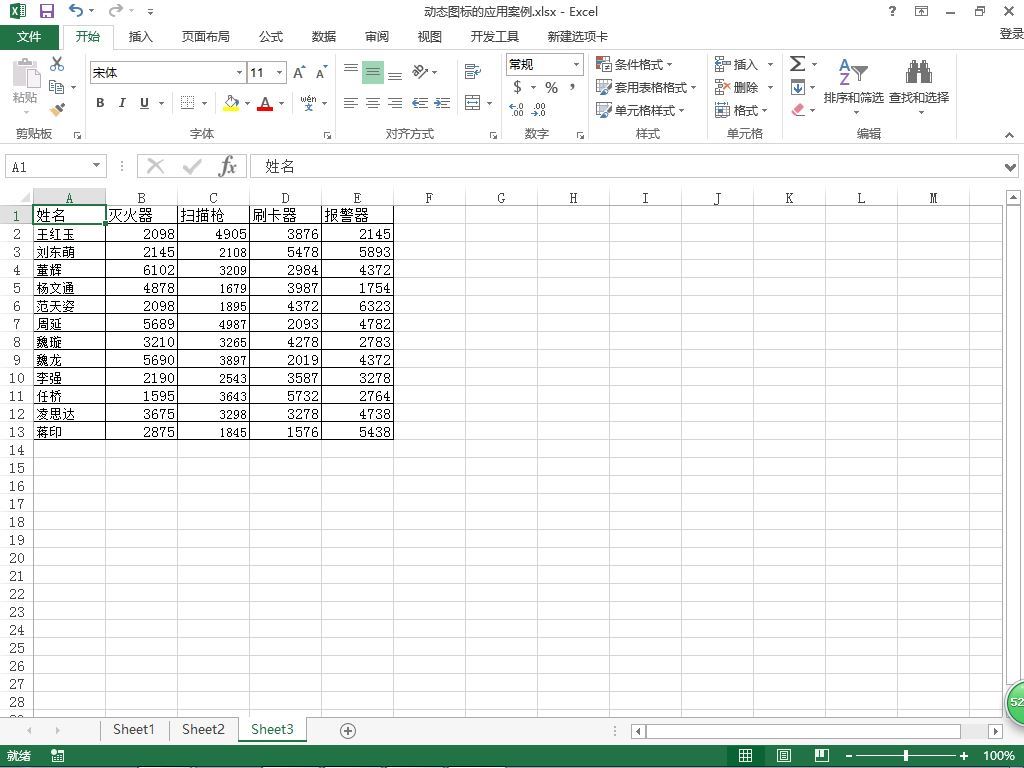The height and width of the screenshot is (768, 1024).
Task: Wrap text in cell
Action: coord(472,71)
